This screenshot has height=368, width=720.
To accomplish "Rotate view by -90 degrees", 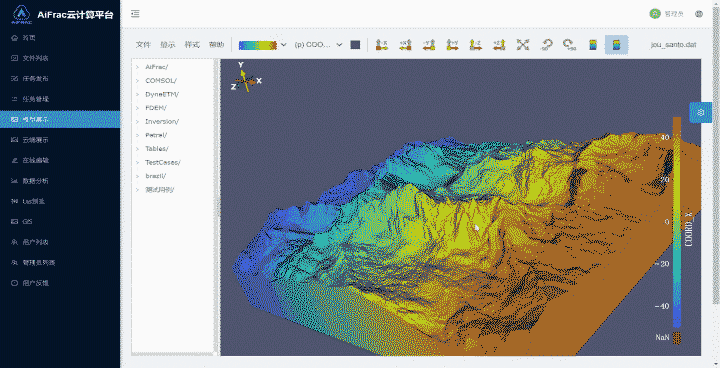I will click(546, 45).
